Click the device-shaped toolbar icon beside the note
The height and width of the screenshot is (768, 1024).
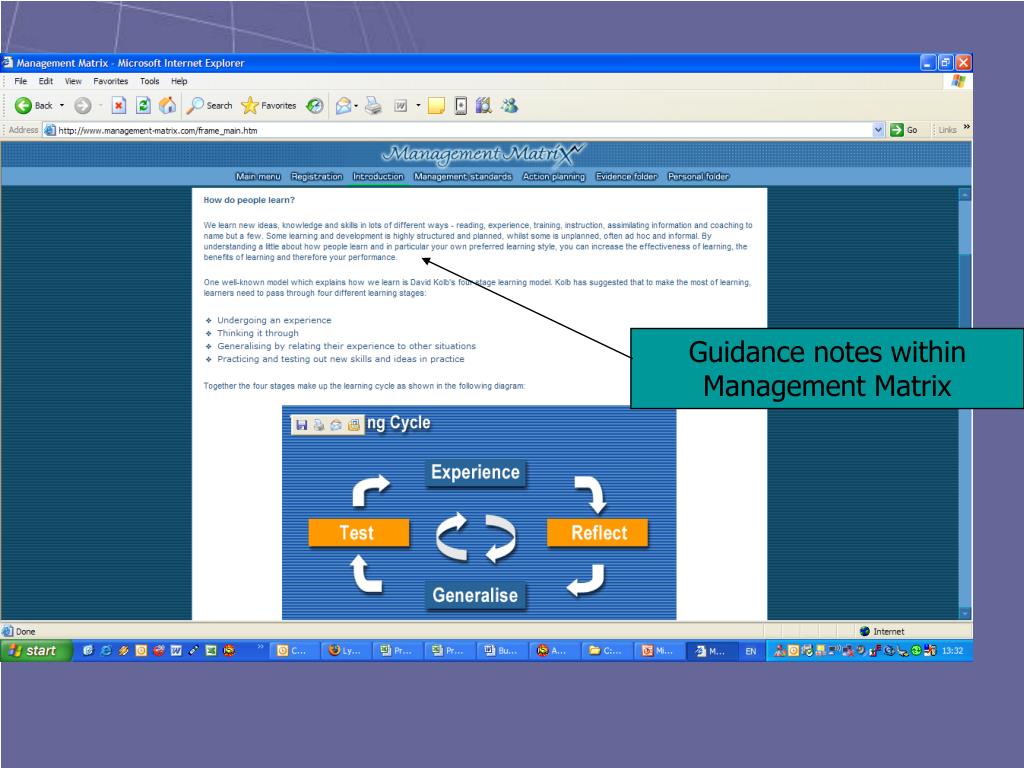click(460, 105)
